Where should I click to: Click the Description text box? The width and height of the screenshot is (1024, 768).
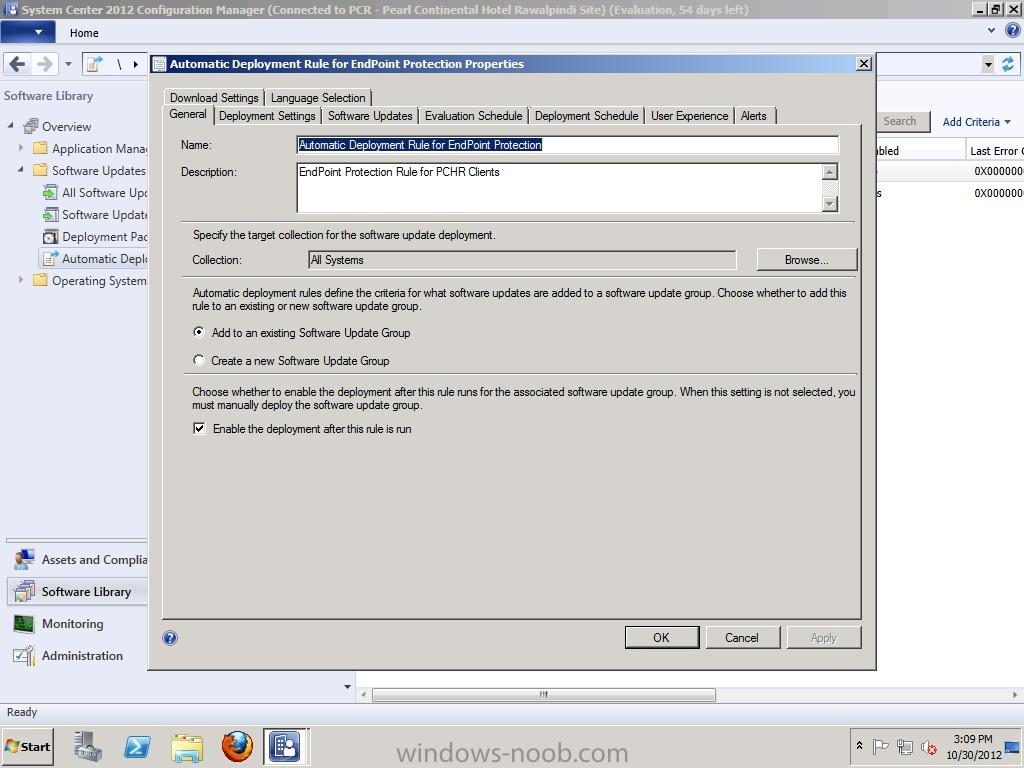point(559,187)
